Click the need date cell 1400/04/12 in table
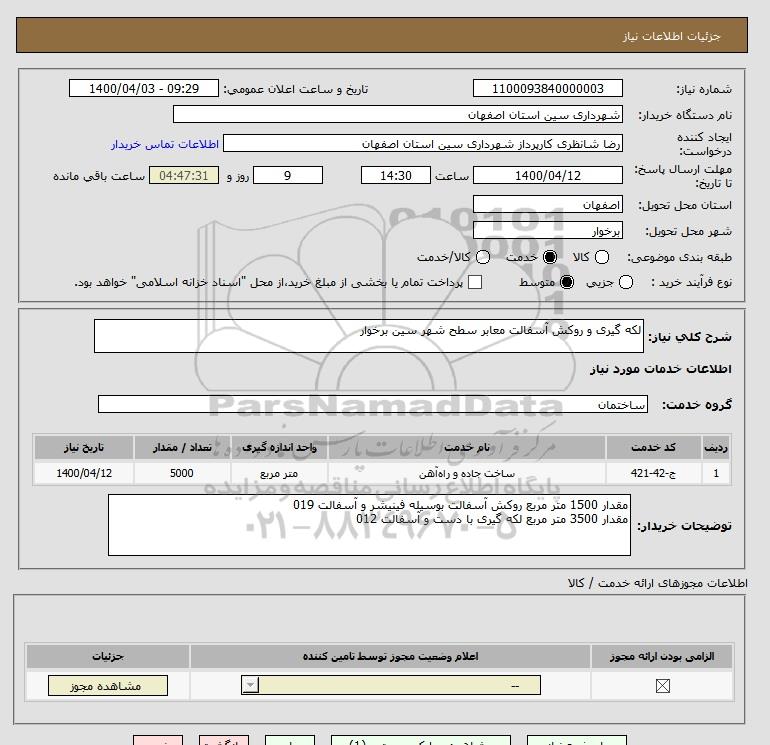770x745 pixels. (x=84, y=473)
